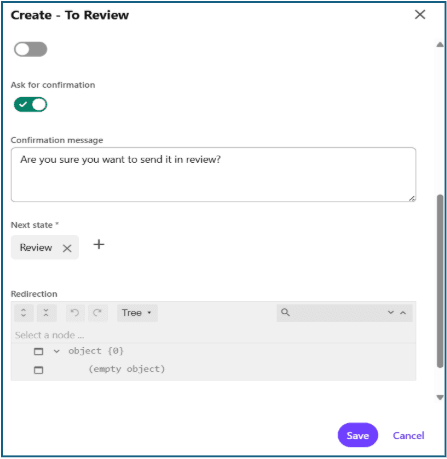Viewport: 447px width, 459px height.
Task: Undo last action in Redirection editor
Action: tap(75, 313)
